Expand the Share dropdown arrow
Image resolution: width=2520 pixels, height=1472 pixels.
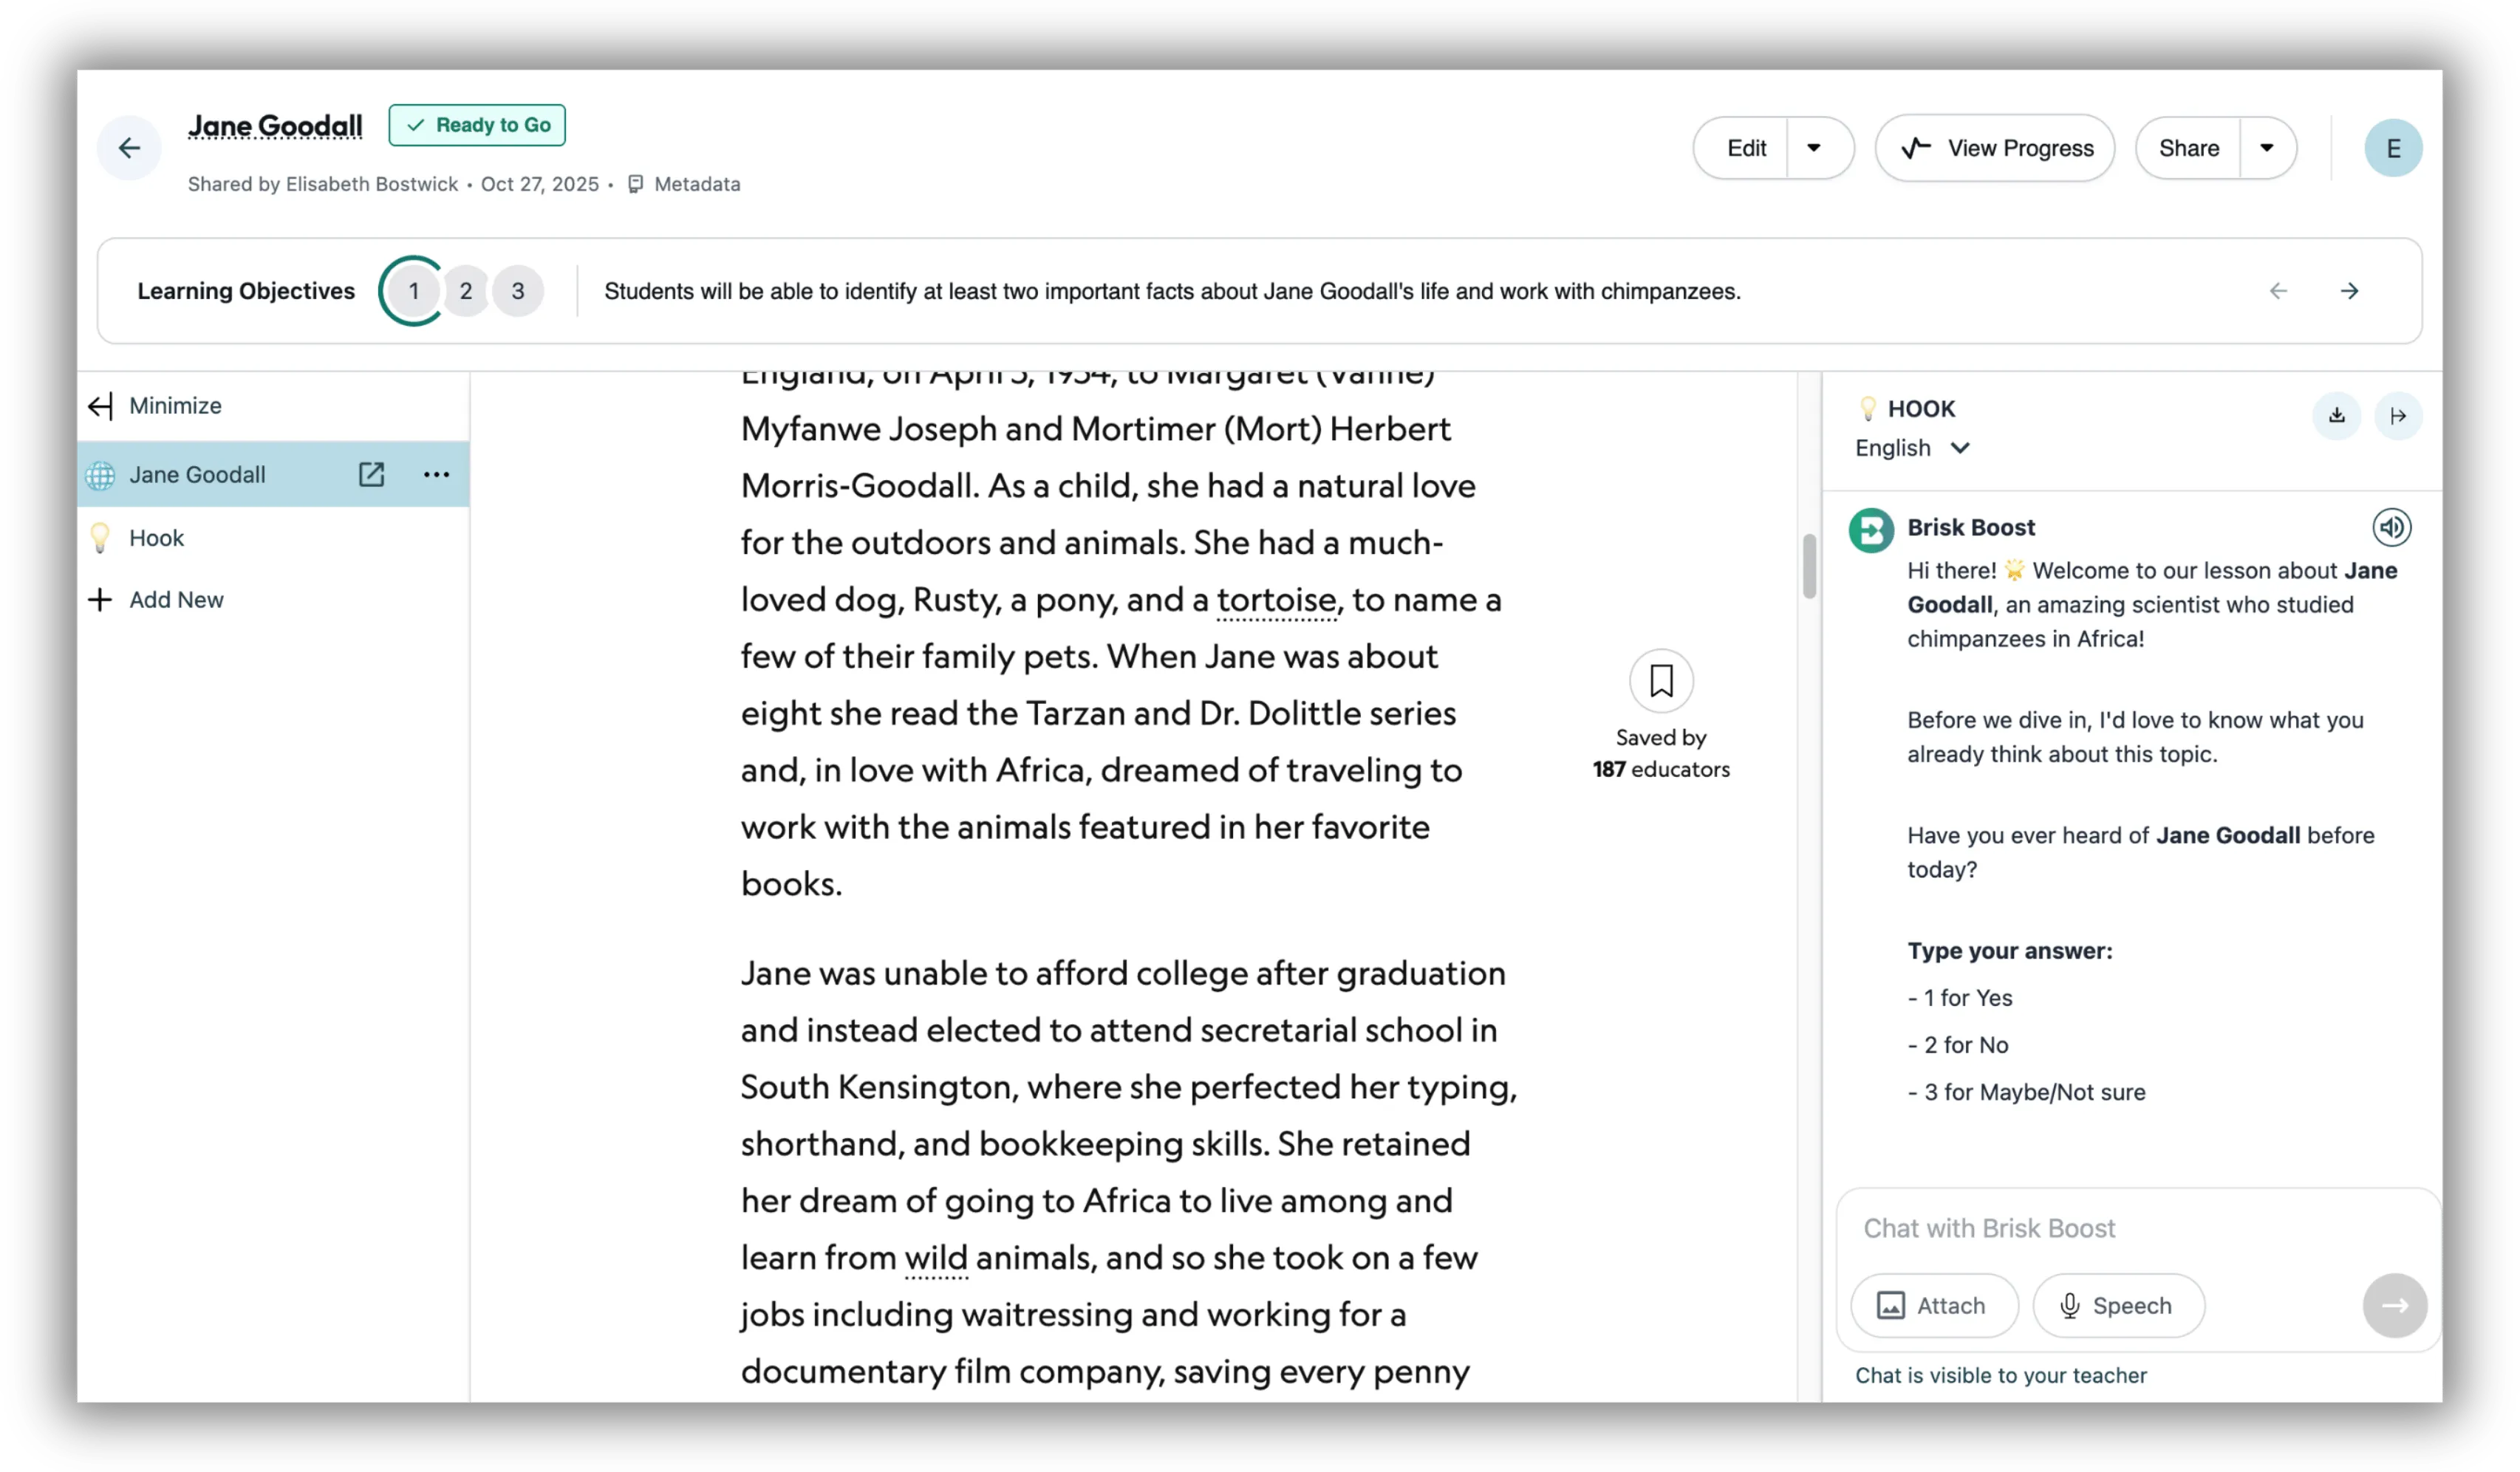click(2266, 148)
